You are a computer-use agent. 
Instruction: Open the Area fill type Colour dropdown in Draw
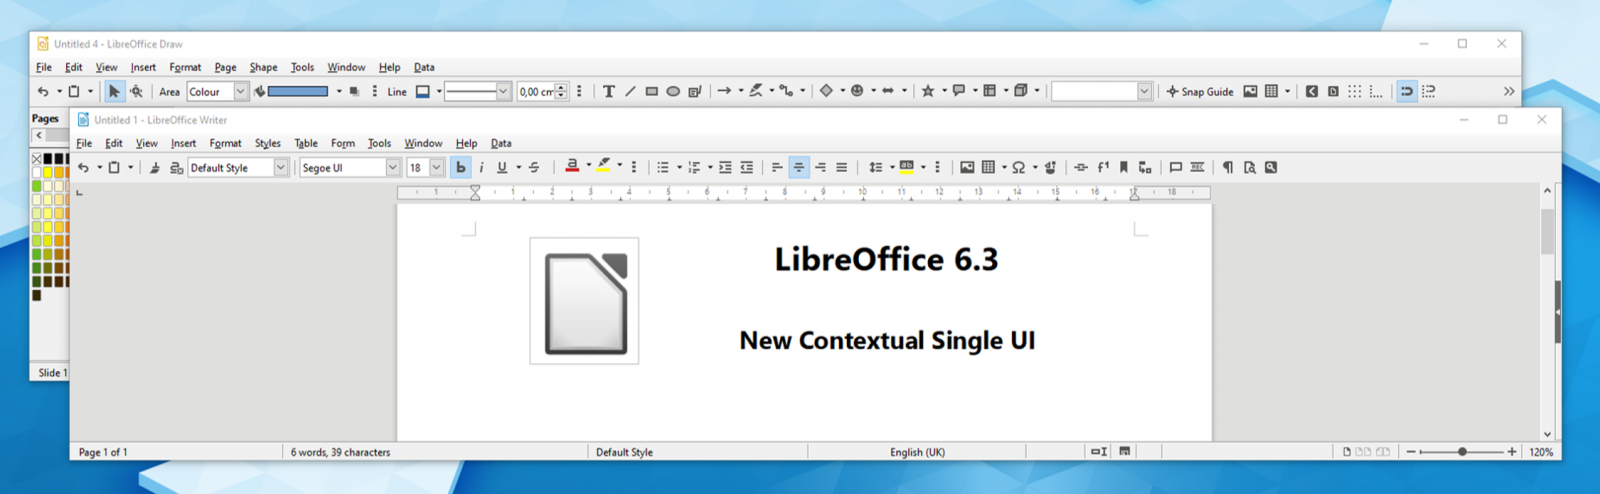coord(241,91)
